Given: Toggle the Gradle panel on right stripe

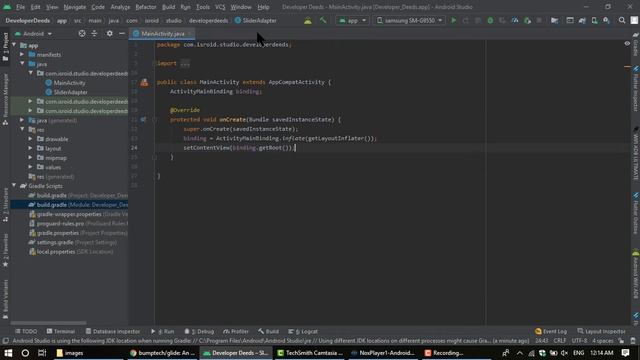Looking at the screenshot, I should click(x=636, y=45).
